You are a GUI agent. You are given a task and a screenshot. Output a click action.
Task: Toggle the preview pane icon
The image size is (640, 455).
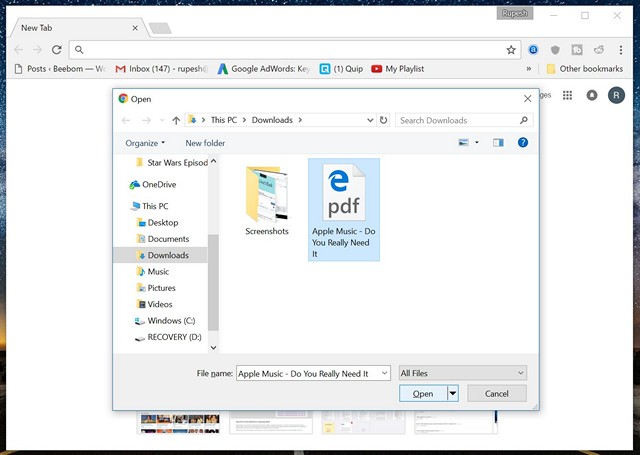[499, 143]
